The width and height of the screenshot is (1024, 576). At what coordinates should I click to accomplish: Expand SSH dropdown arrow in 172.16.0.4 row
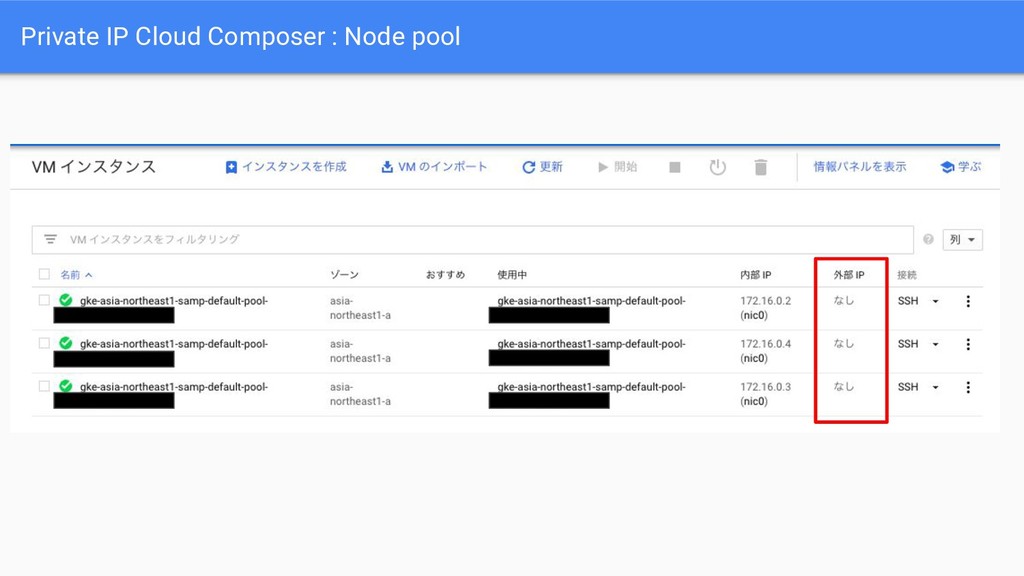coord(935,344)
